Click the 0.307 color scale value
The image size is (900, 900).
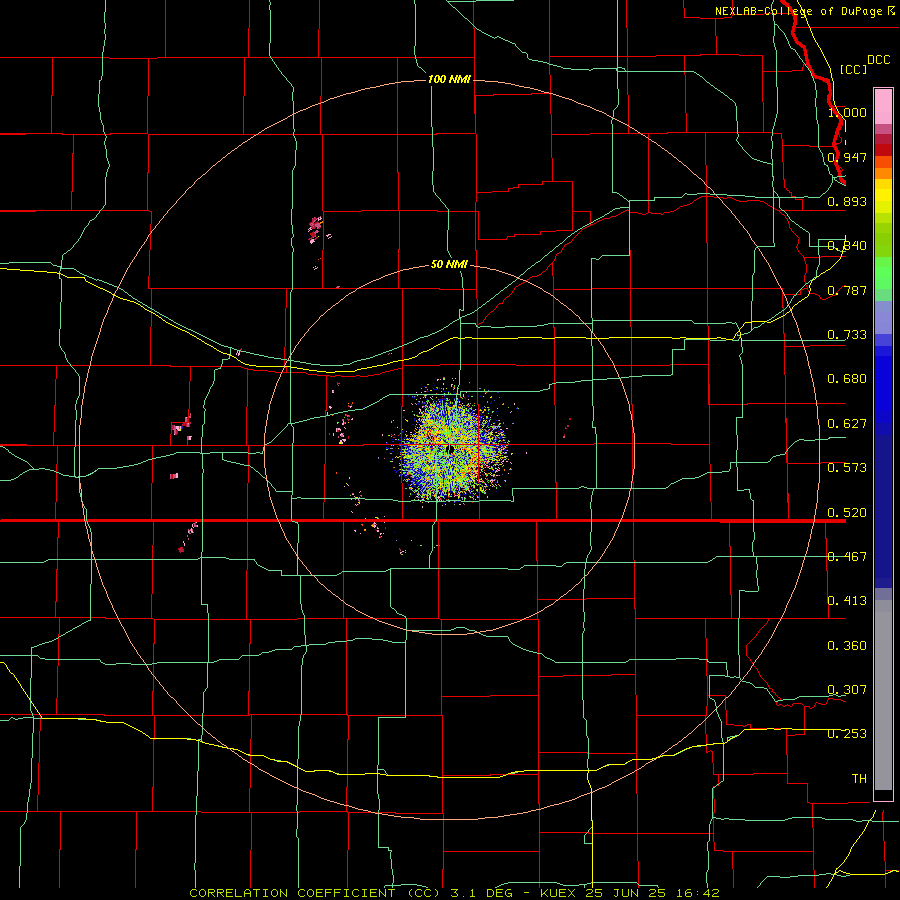point(847,690)
